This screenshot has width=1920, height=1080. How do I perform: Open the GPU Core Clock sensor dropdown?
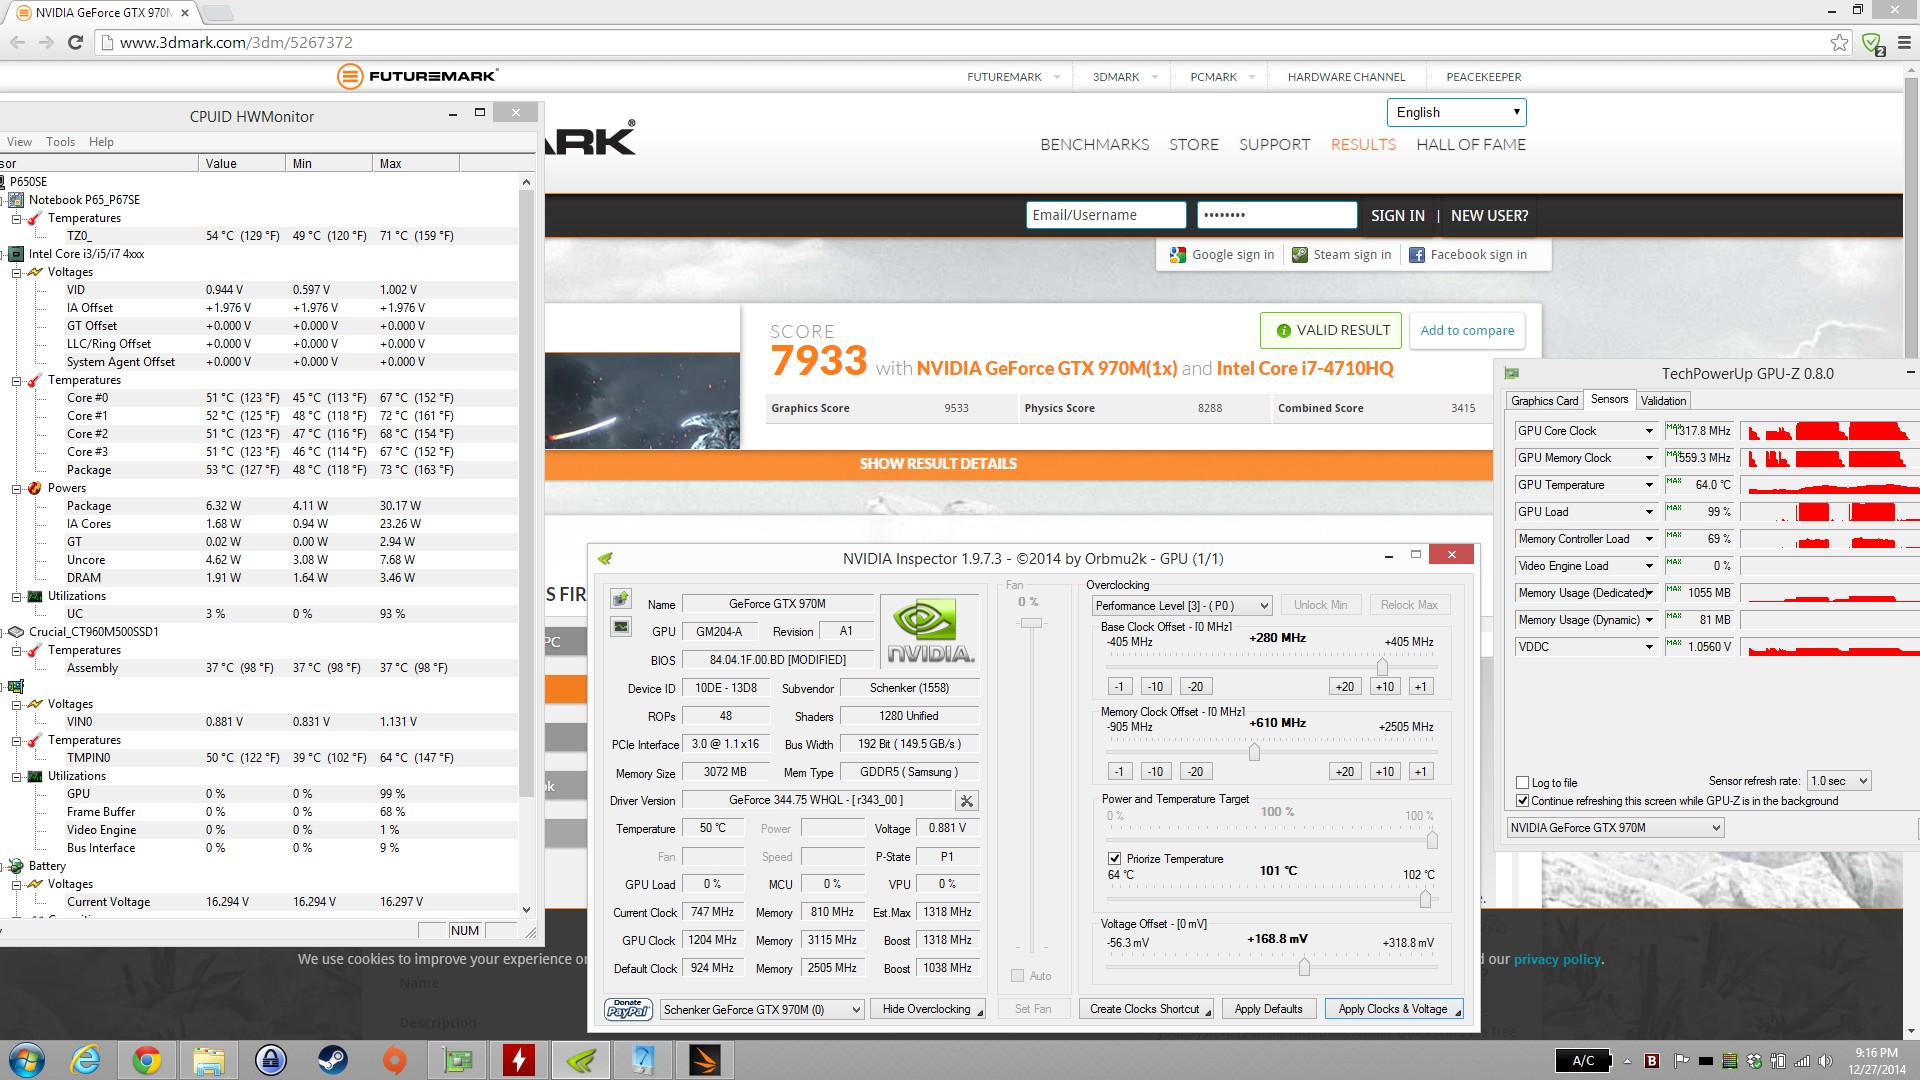coord(1649,431)
